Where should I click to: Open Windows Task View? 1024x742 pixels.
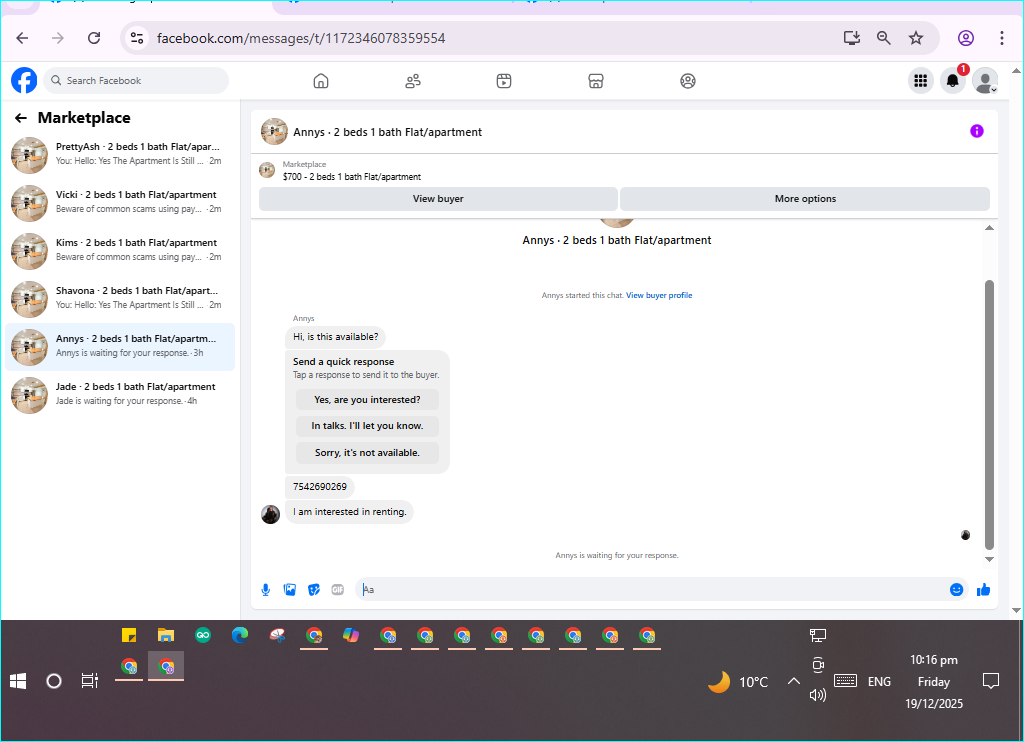[x=89, y=681]
